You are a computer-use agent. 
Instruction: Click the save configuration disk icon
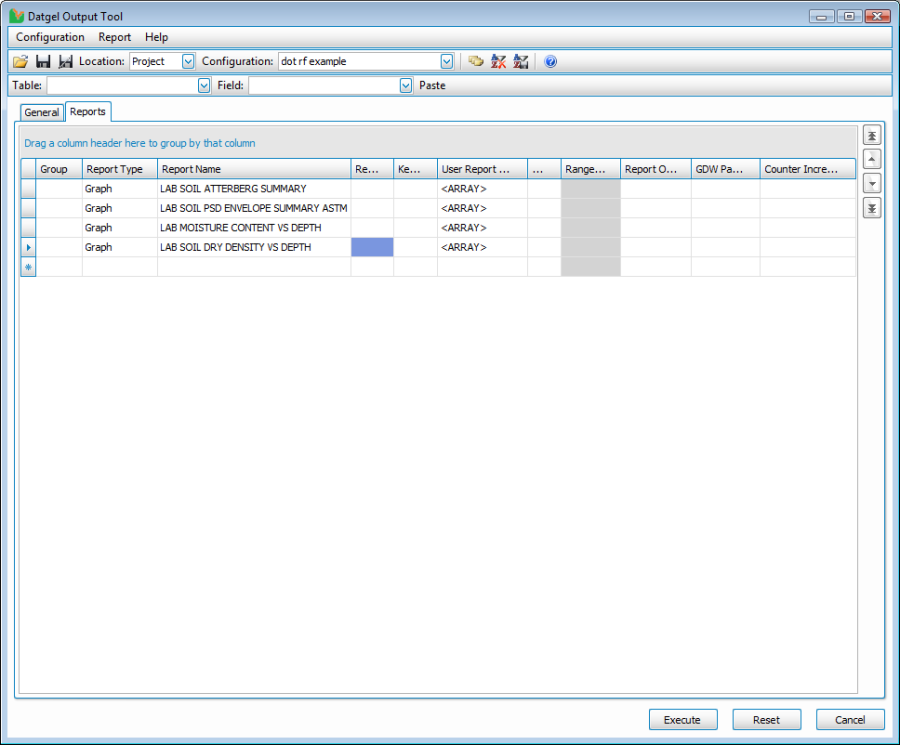43,62
